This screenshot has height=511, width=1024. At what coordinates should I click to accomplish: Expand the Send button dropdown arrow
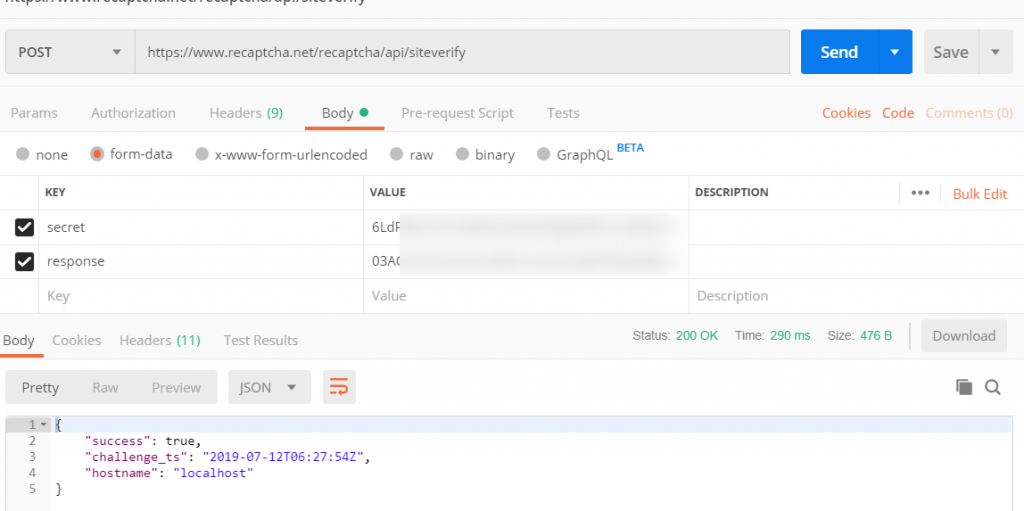point(894,52)
